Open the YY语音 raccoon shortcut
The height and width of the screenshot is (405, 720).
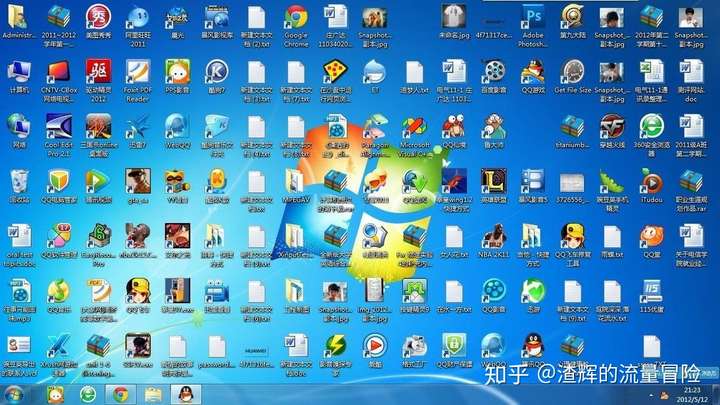tap(177, 182)
